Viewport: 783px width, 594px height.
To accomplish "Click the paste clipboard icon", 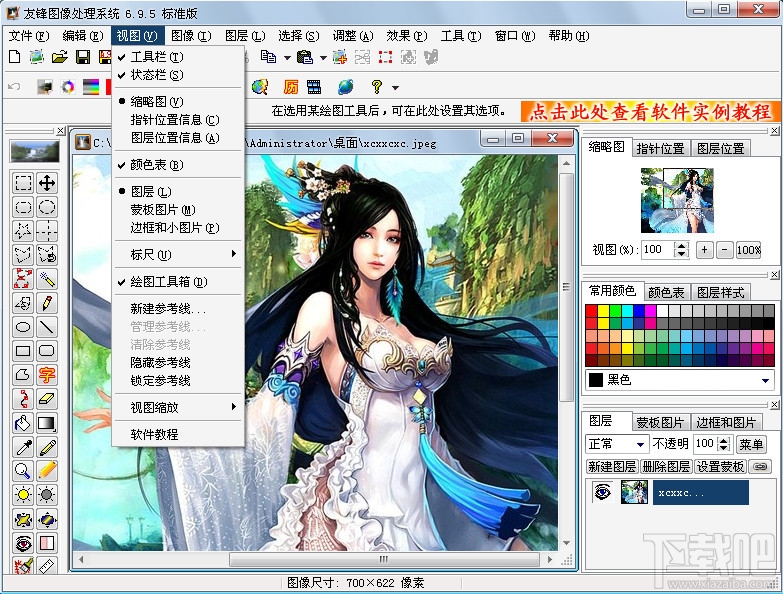I will 304,57.
